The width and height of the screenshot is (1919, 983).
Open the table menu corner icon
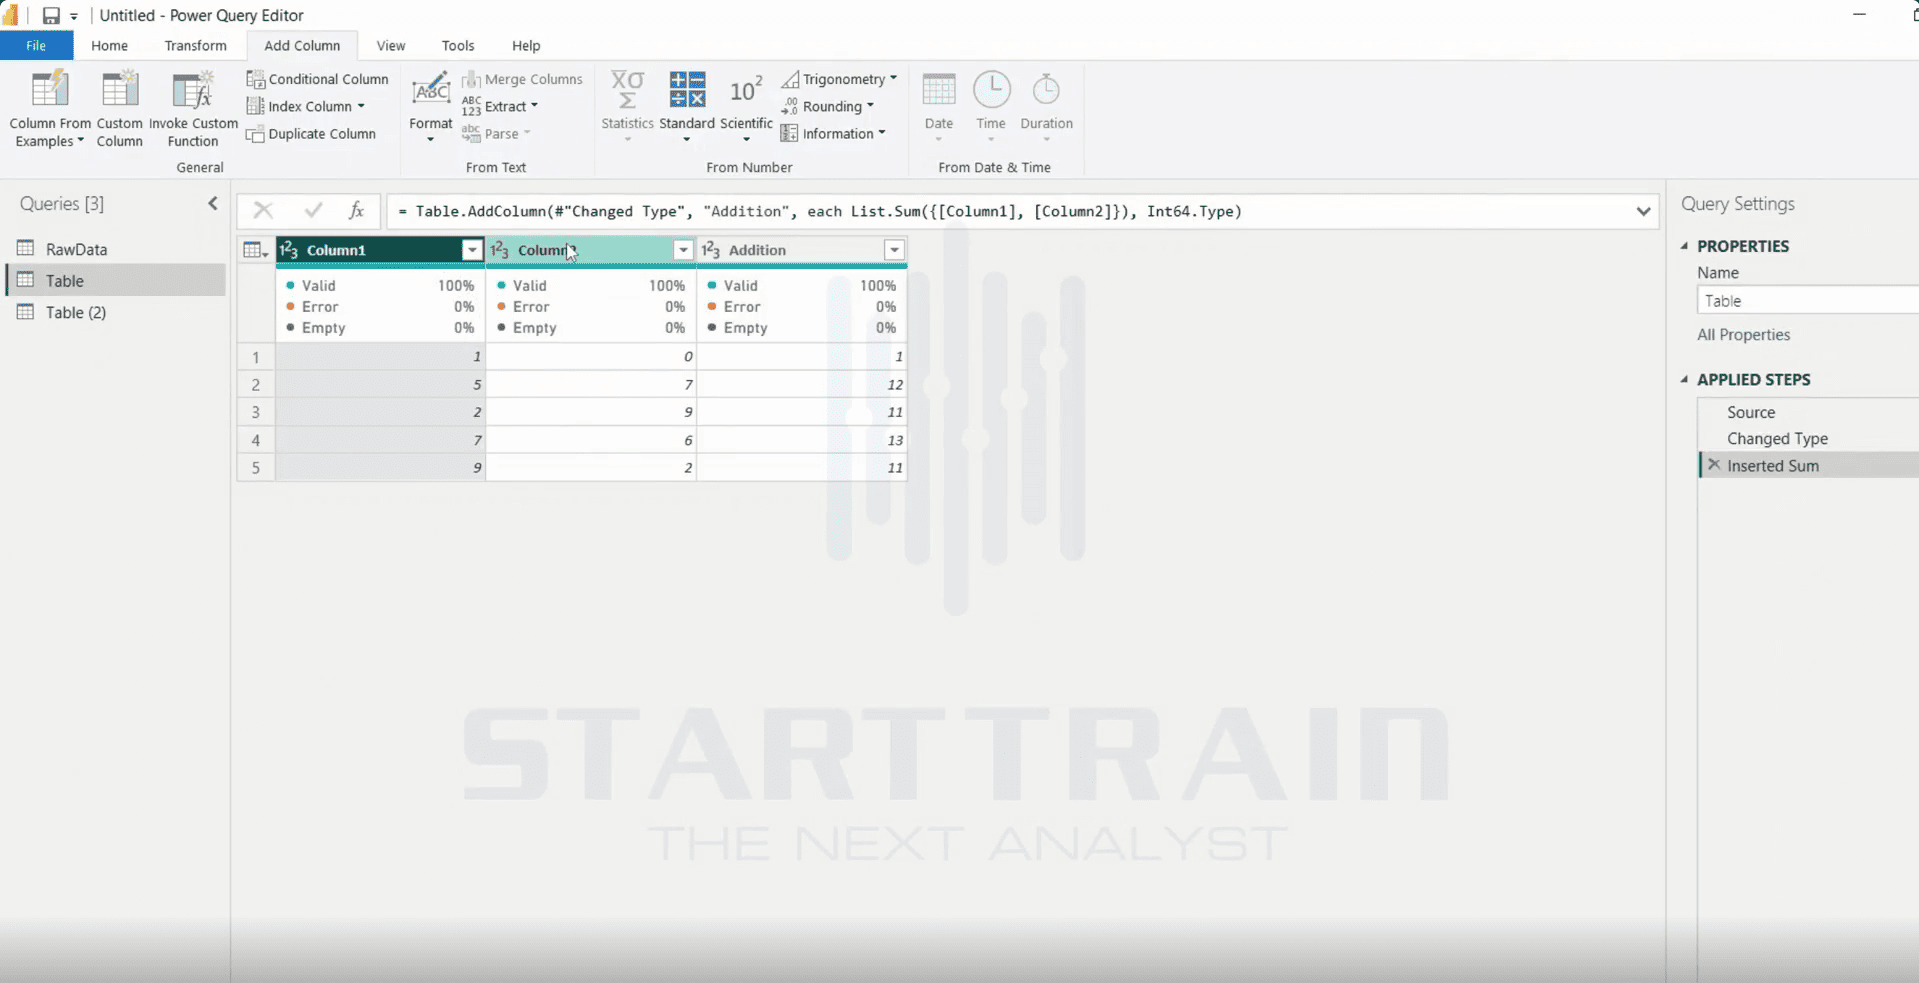[255, 250]
